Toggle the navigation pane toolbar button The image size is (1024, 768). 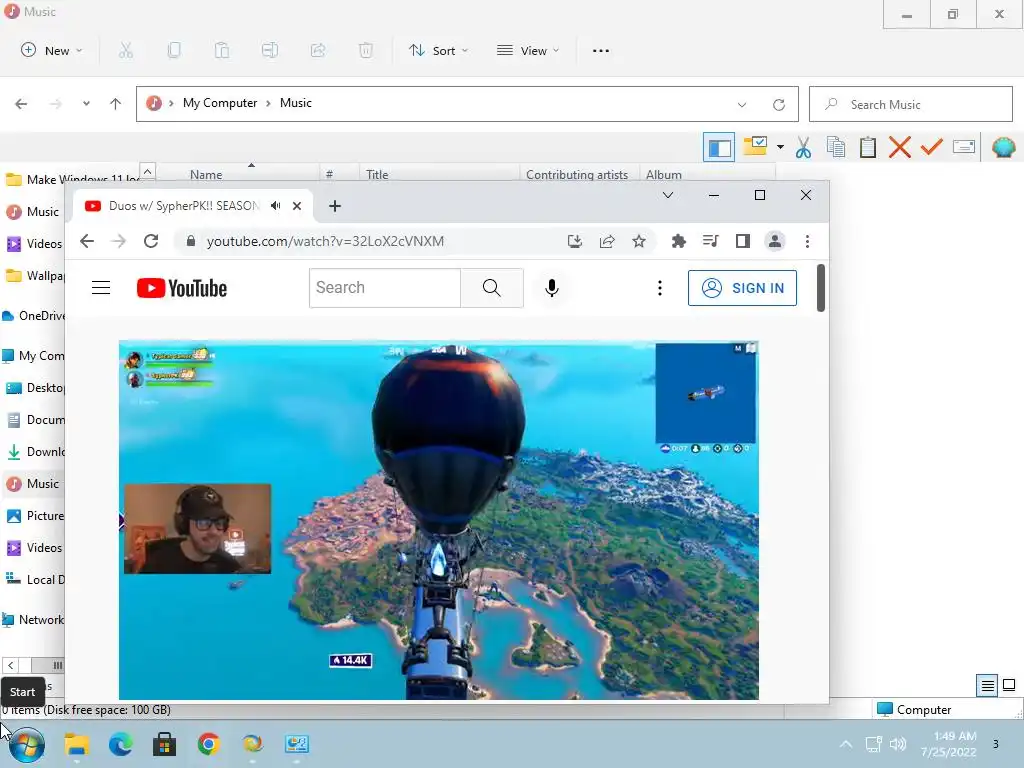(x=719, y=148)
